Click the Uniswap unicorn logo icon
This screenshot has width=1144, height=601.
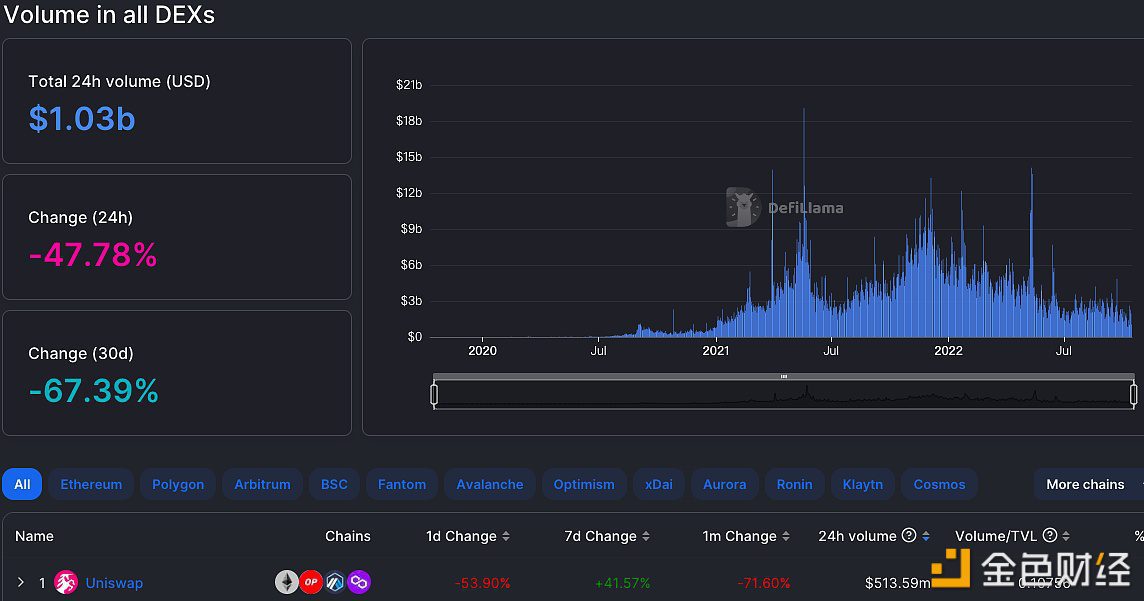point(66,582)
